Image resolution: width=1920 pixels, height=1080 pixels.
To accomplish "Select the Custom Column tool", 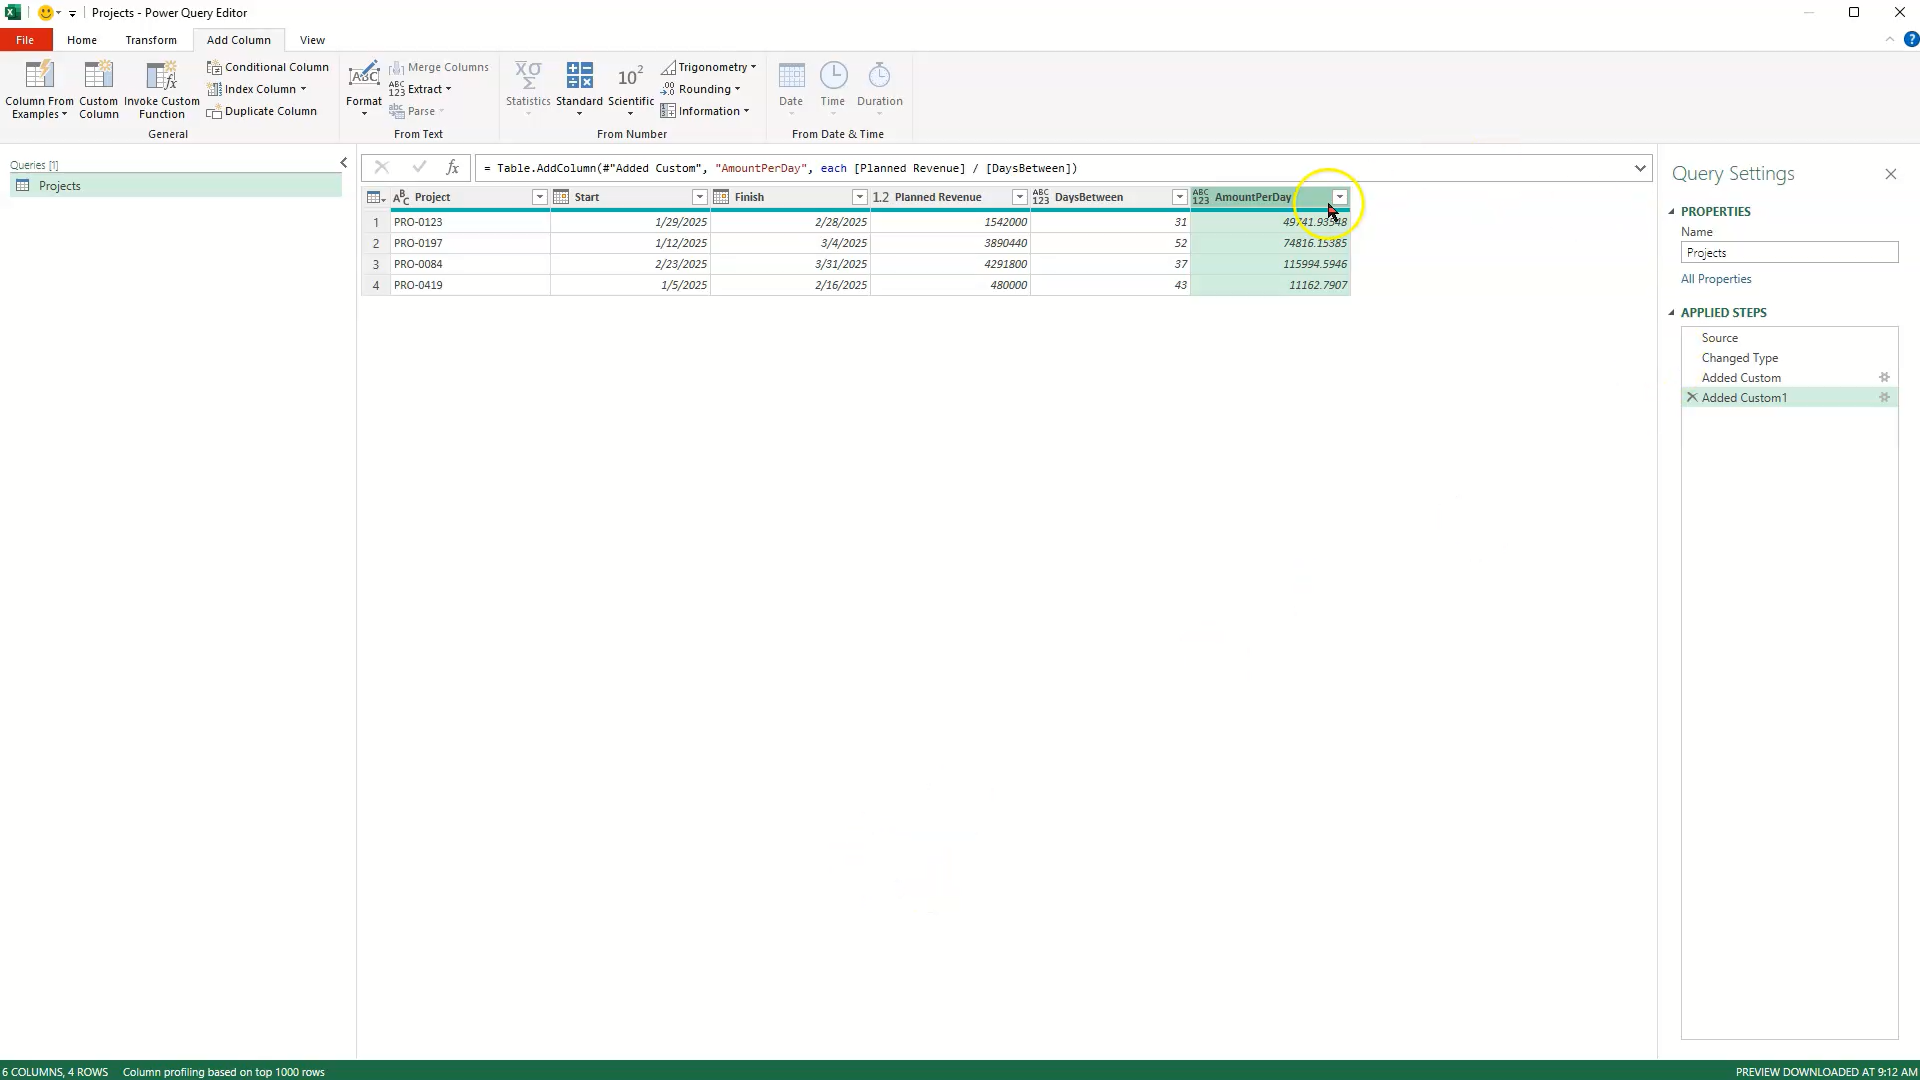I will (98, 89).
